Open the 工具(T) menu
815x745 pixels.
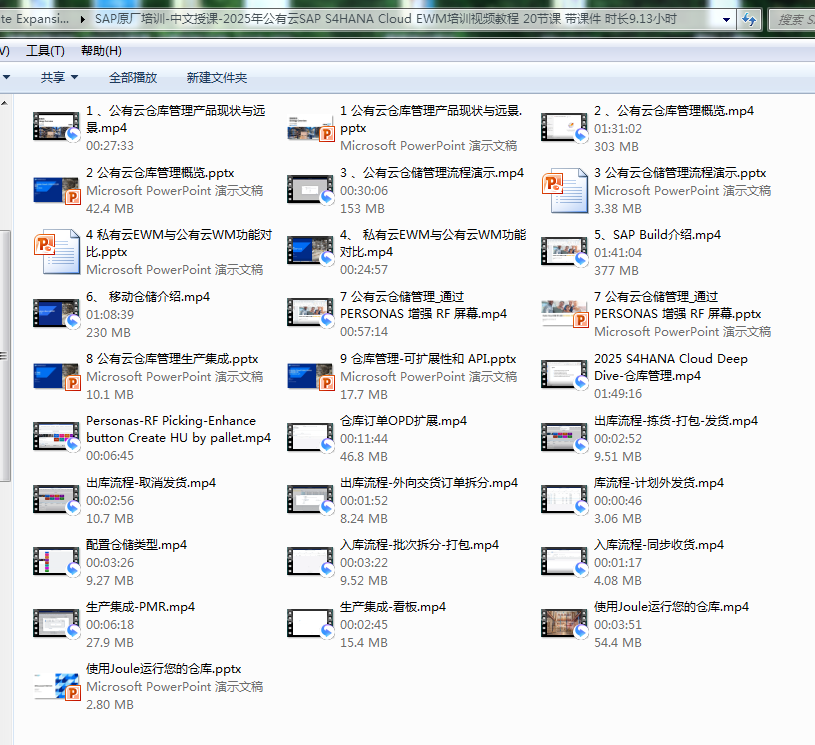[x=45, y=51]
